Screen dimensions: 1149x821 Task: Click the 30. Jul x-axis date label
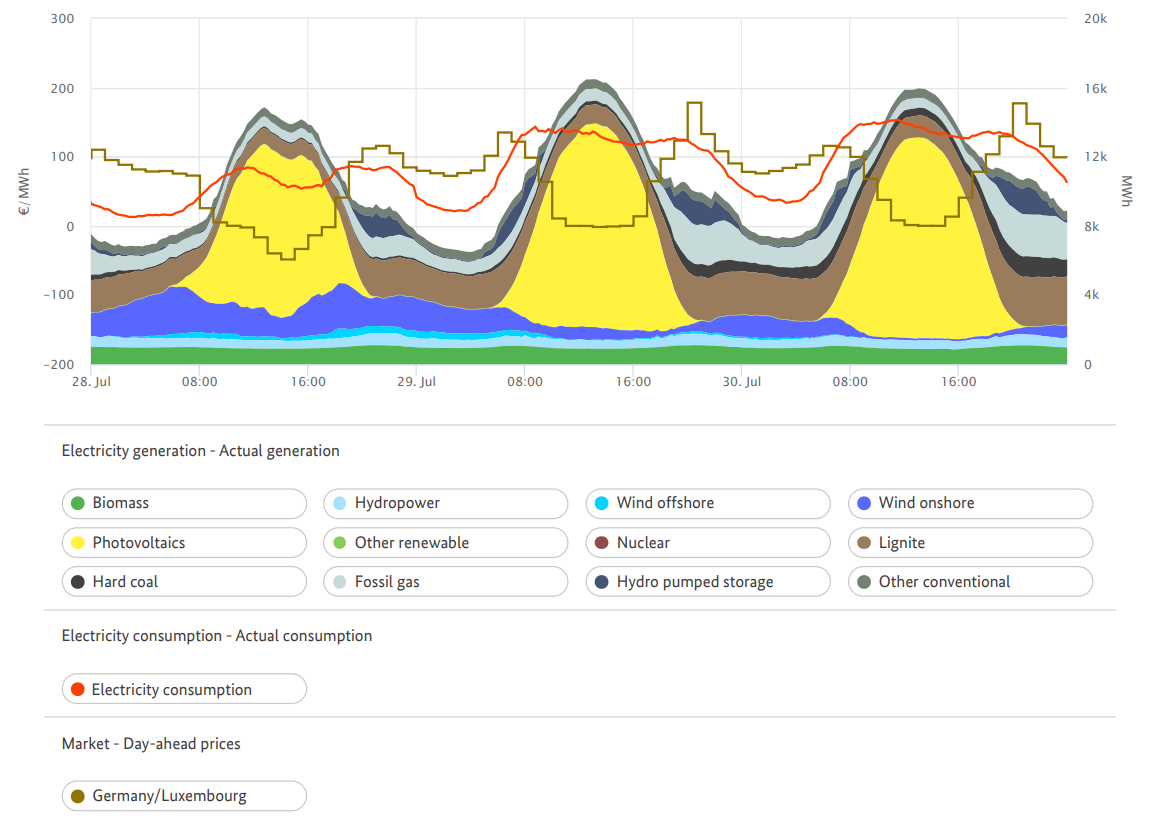[x=741, y=382]
